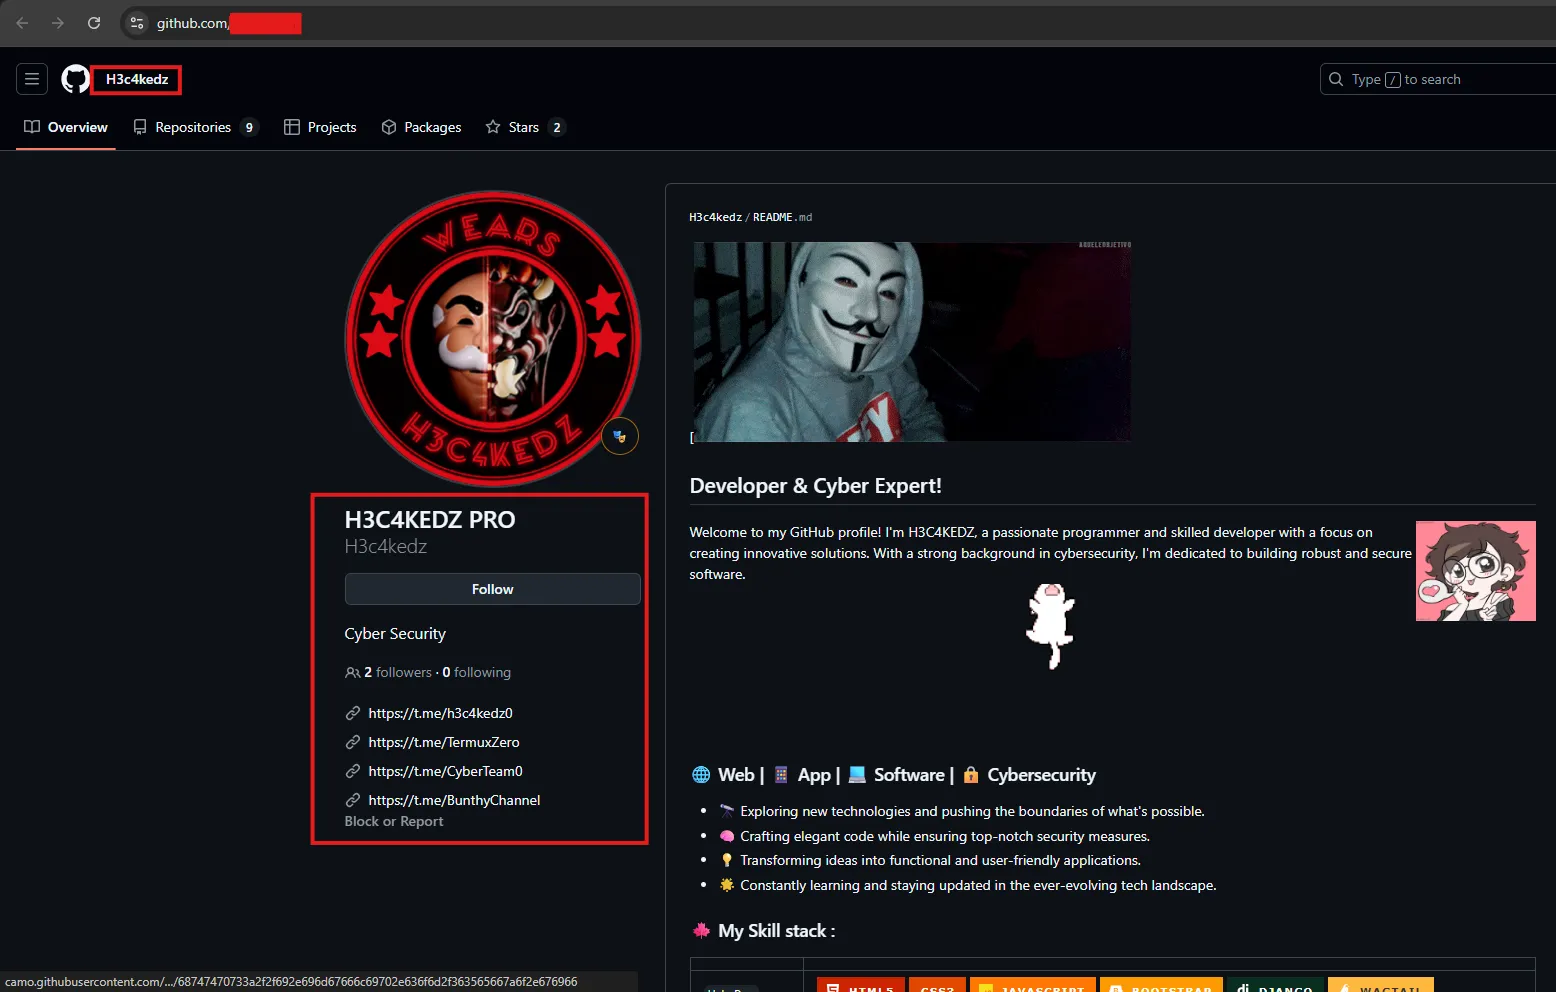1556x992 pixels.
Task: Follow the H3C4KEDZ PRO user
Action: (x=493, y=589)
